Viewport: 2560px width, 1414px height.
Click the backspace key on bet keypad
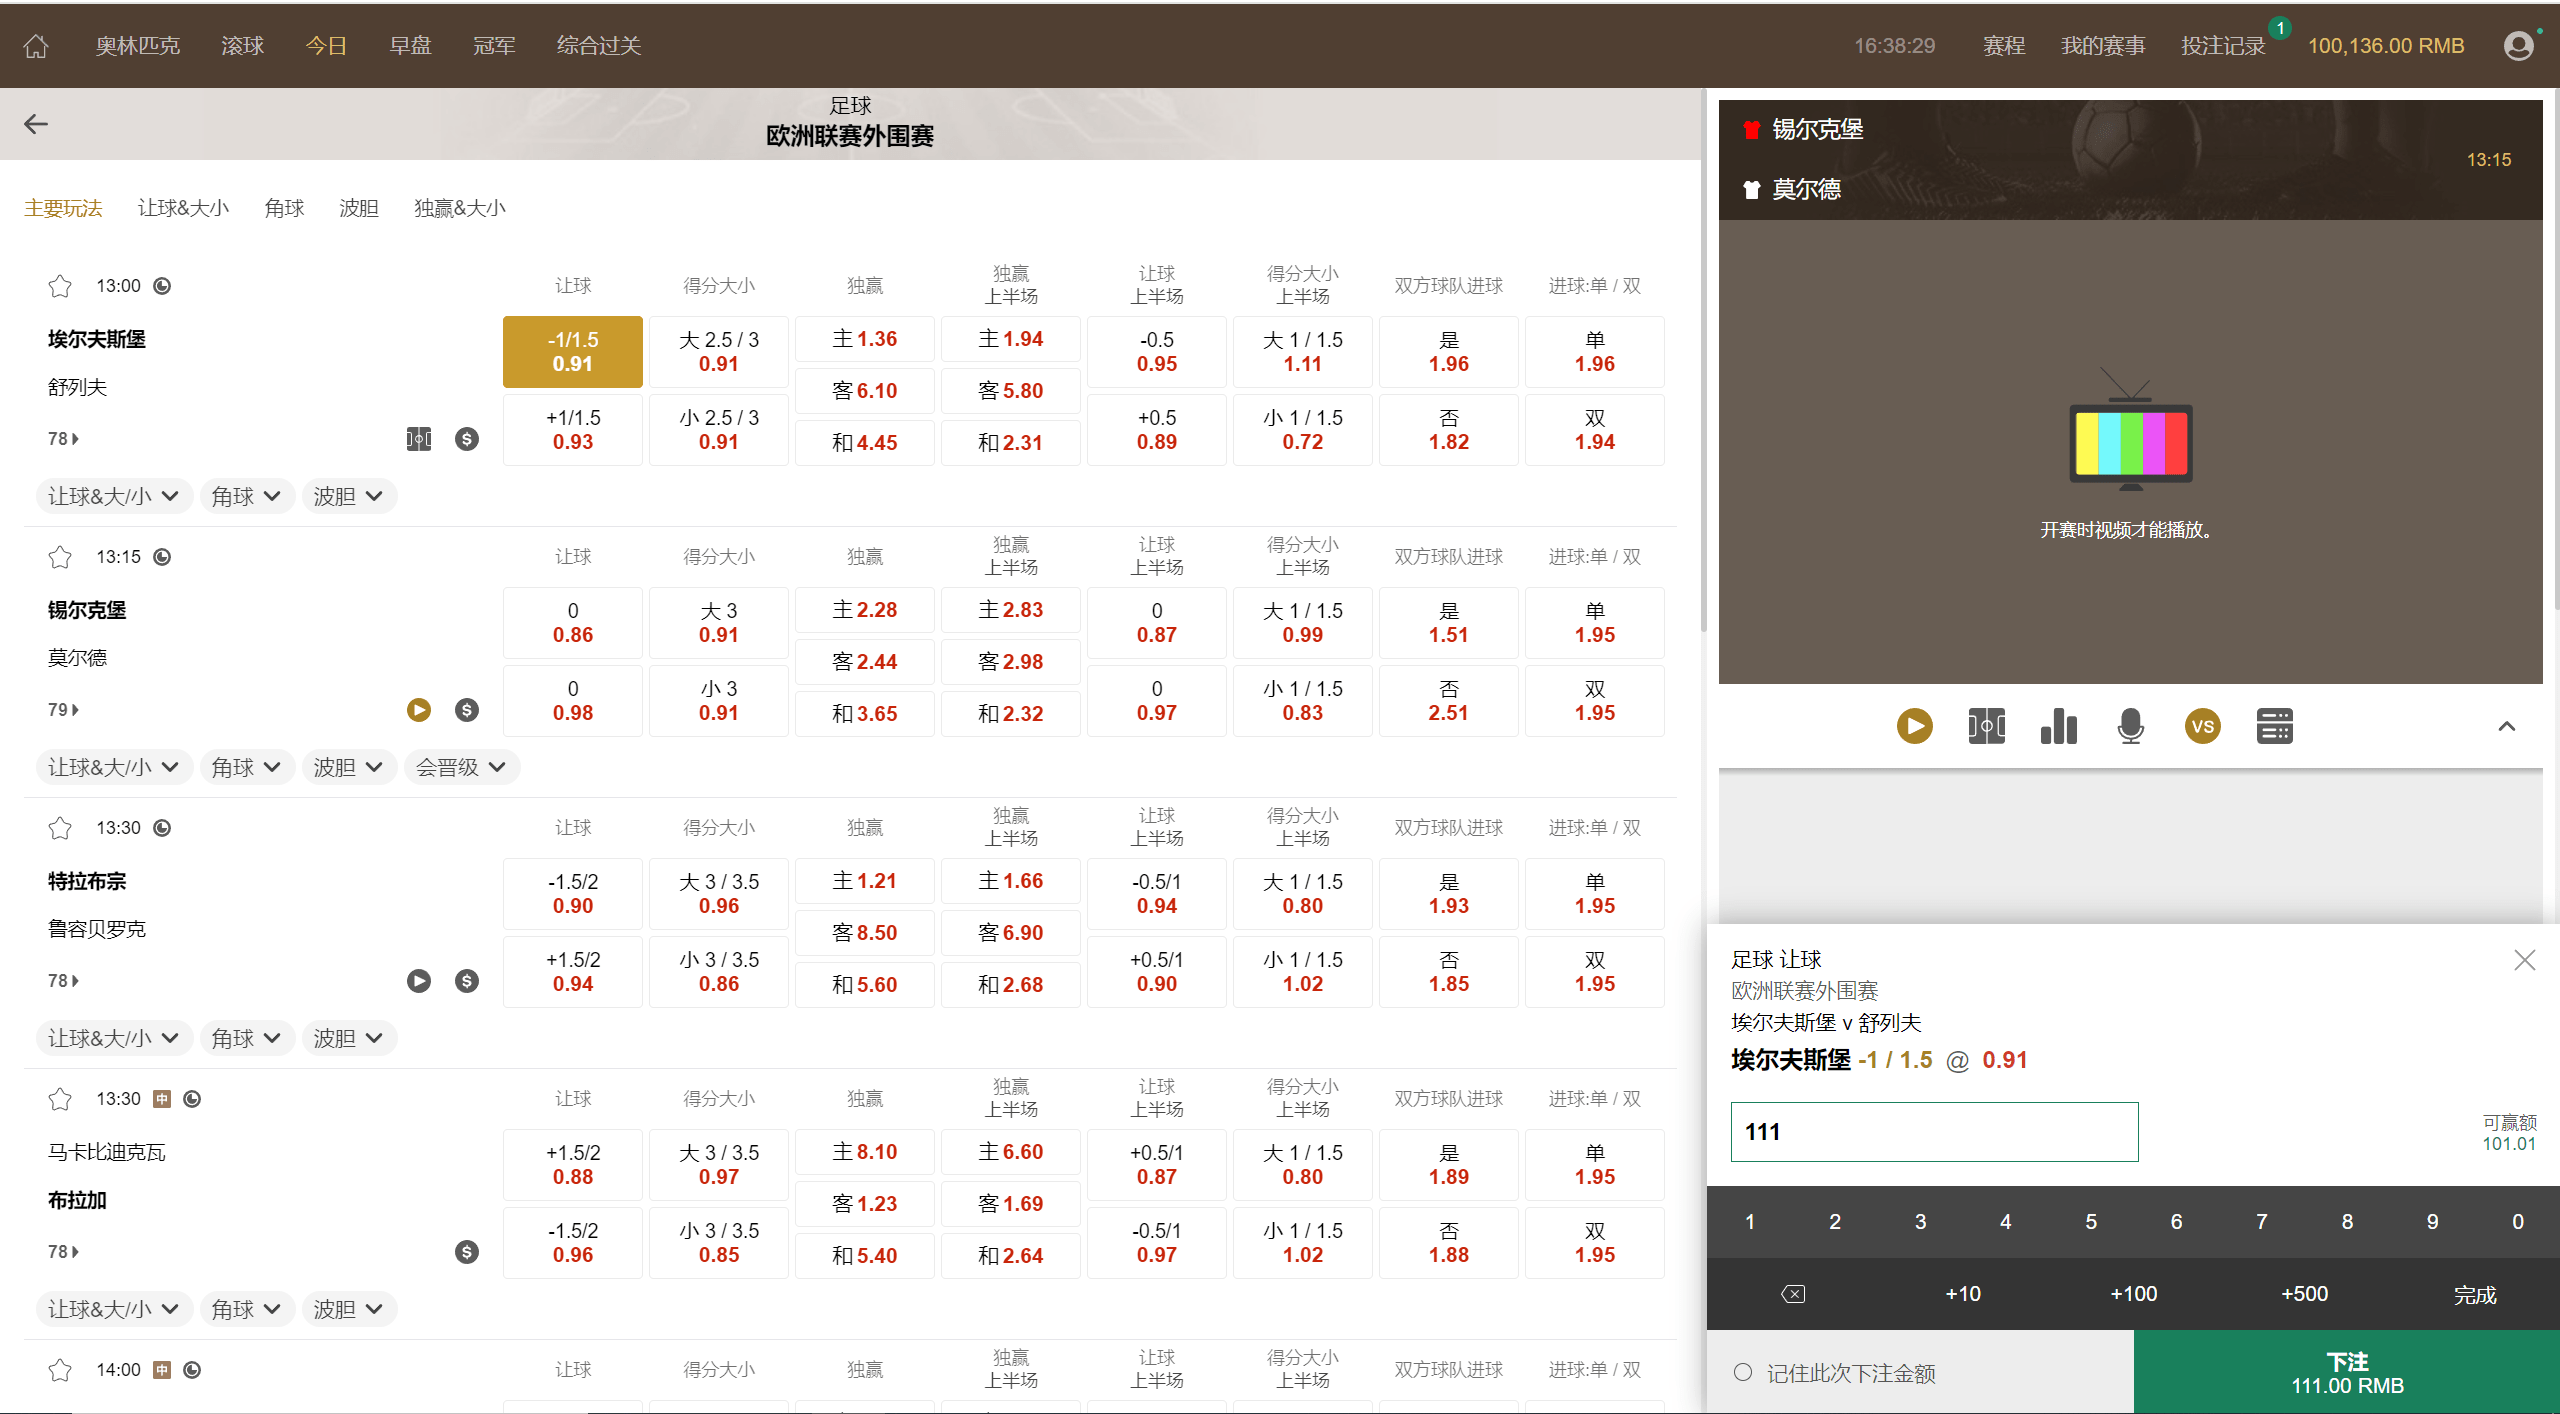point(1793,1294)
